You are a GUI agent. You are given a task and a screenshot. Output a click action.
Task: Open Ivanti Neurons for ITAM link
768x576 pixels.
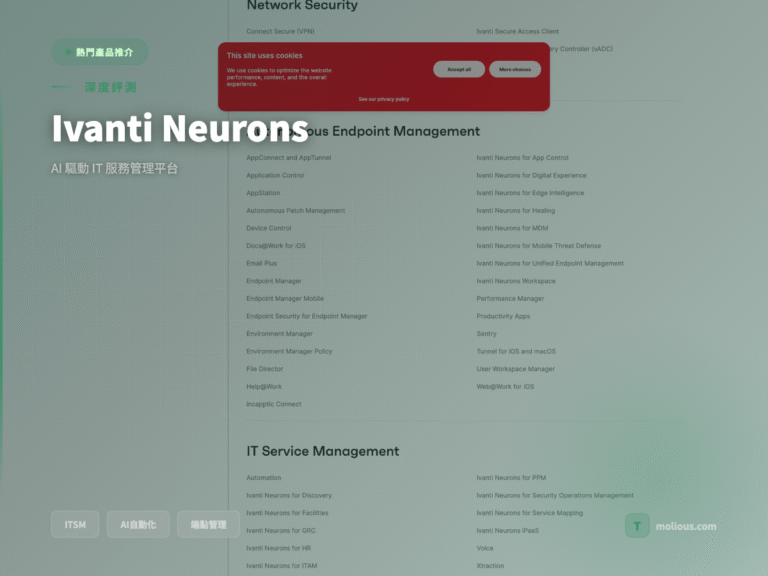coord(282,566)
